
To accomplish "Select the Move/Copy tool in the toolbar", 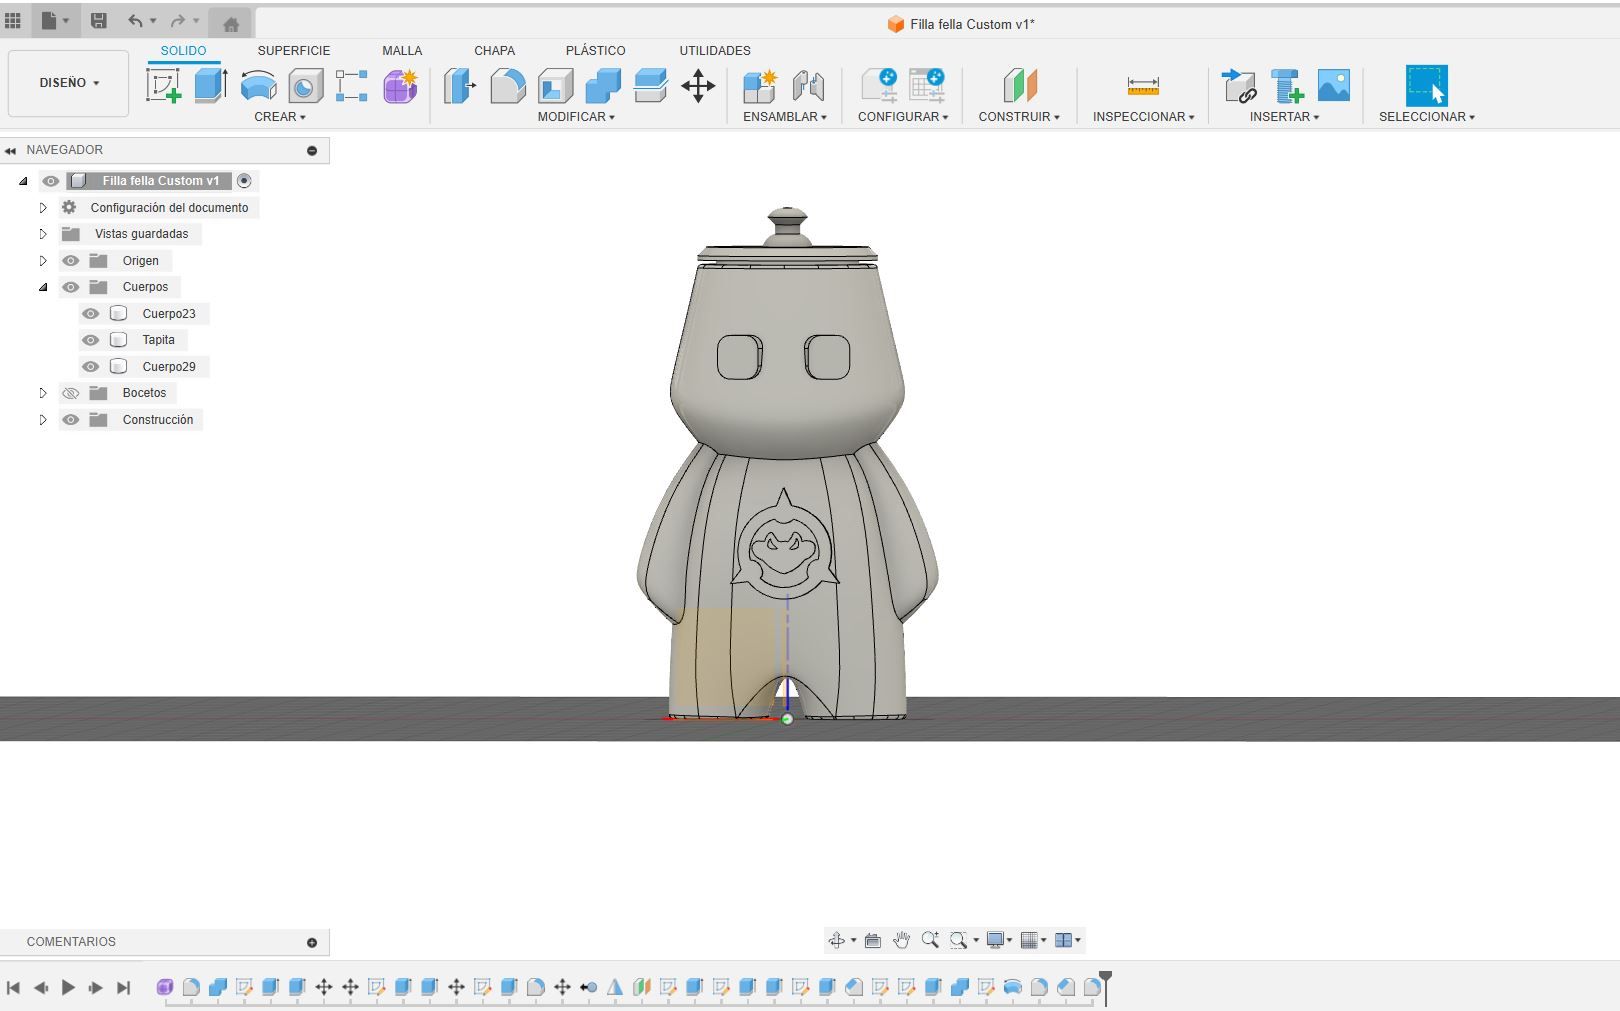I will 698,86.
